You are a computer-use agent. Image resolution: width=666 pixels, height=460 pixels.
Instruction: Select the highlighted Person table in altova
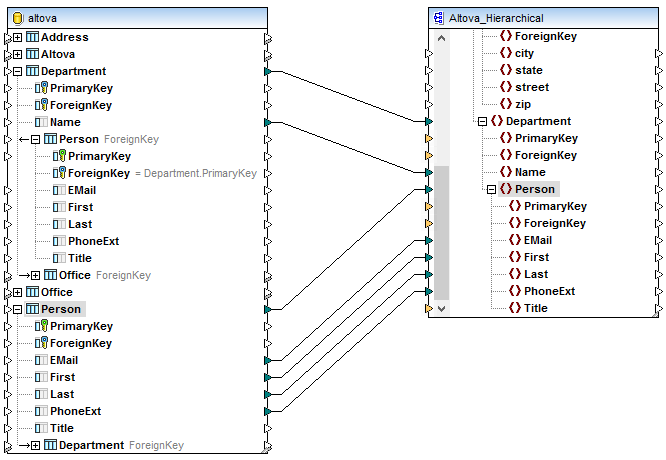(61, 309)
